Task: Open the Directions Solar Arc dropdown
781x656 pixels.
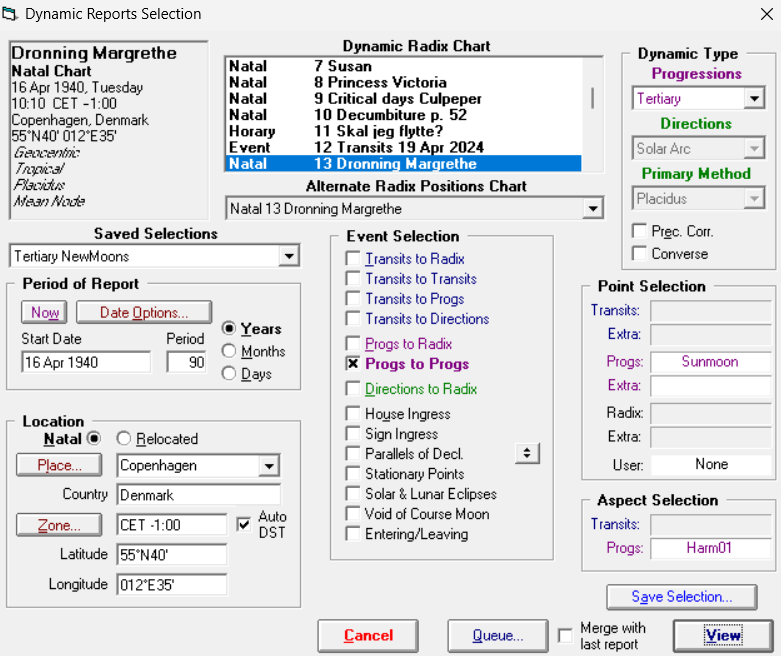Action: click(x=754, y=148)
